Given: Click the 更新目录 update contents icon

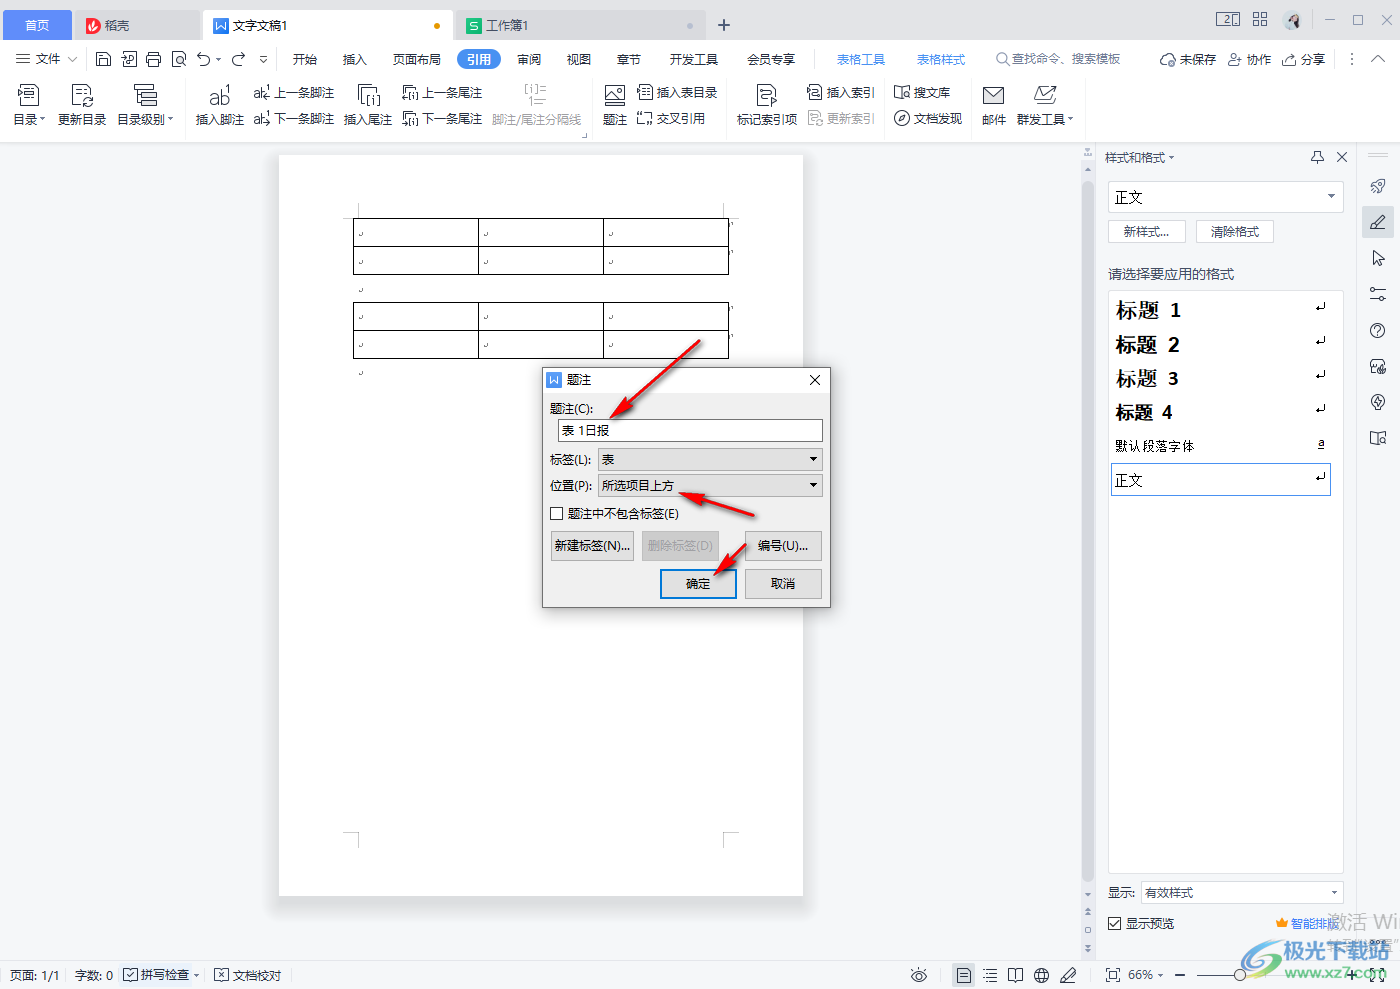Looking at the screenshot, I should tap(82, 105).
